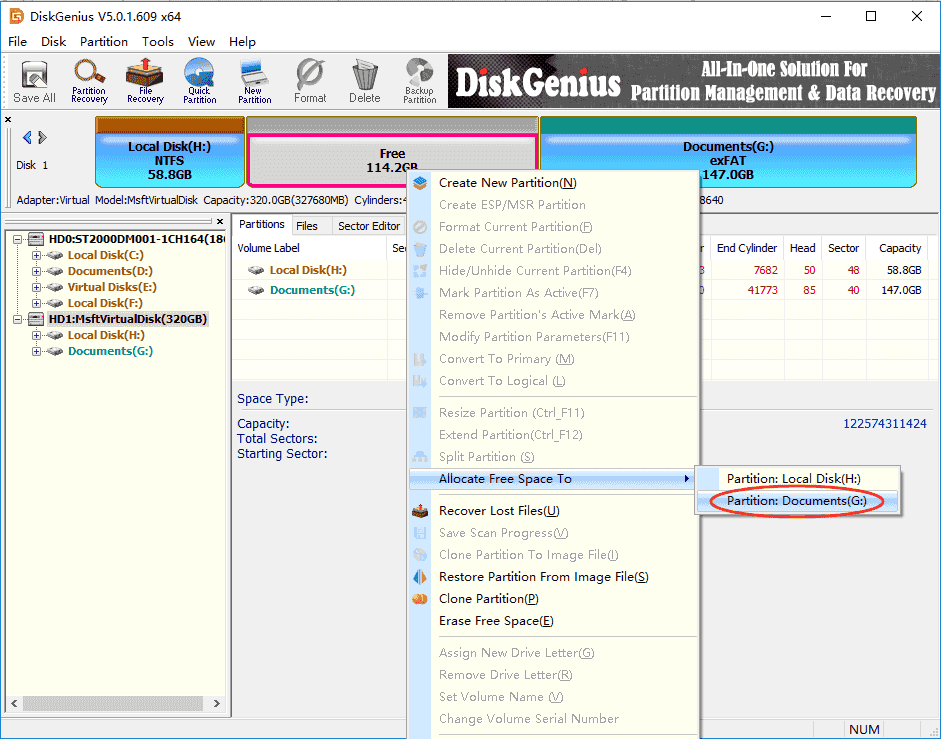Launch the File Recovery tool
Screen dimensions: 941x739
145,82
